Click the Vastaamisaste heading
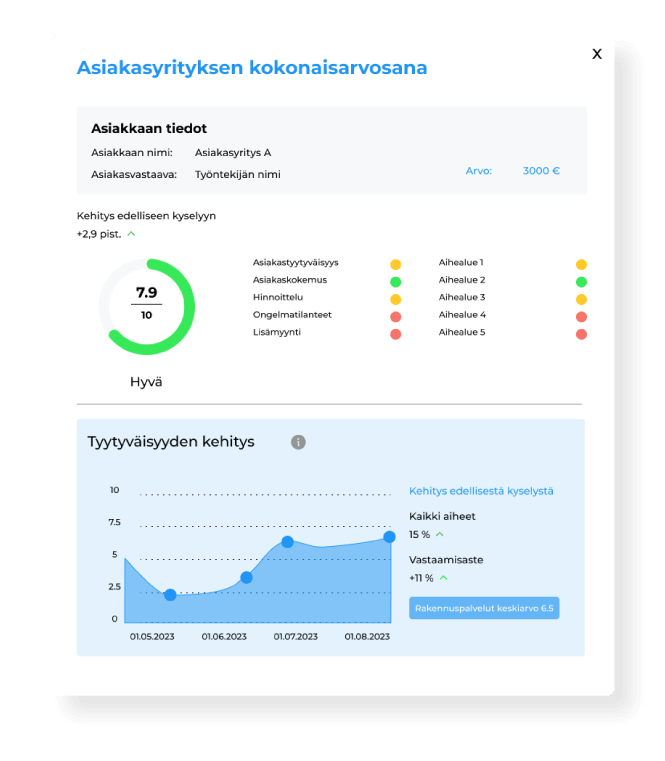 tap(446, 560)
